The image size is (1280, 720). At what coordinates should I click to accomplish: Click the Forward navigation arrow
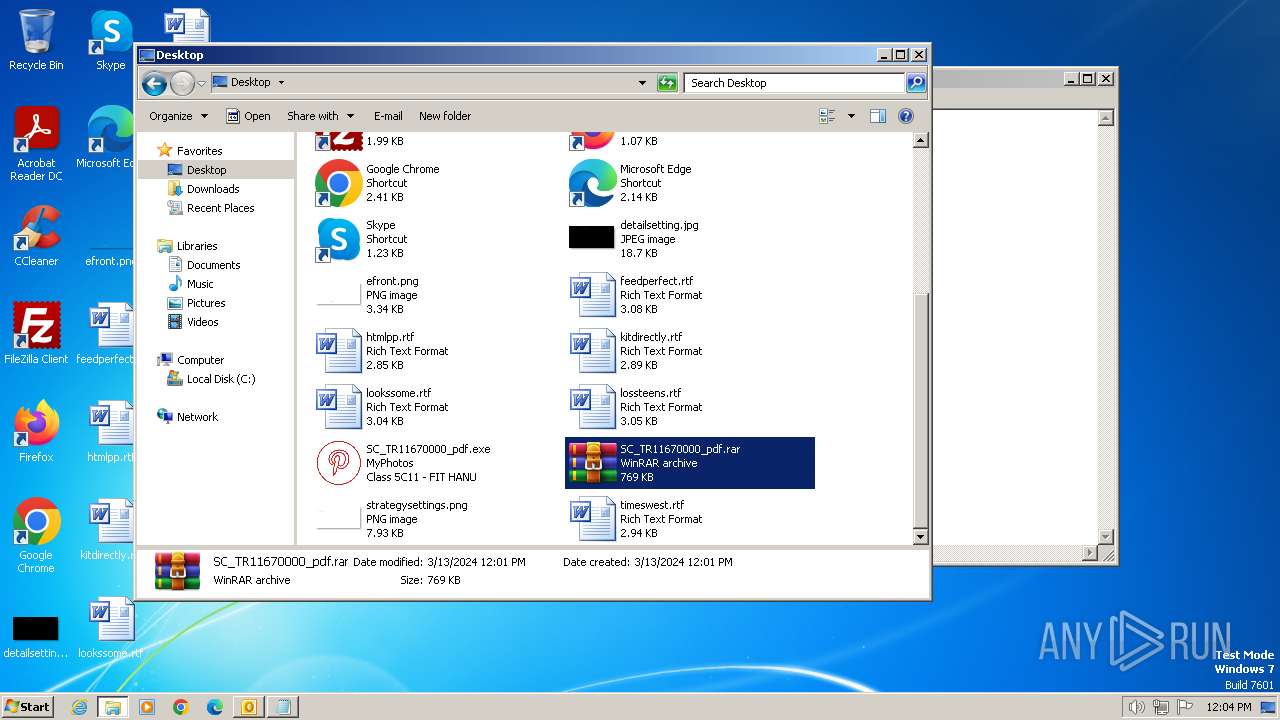pyautogui.click(x=182, y=83)
